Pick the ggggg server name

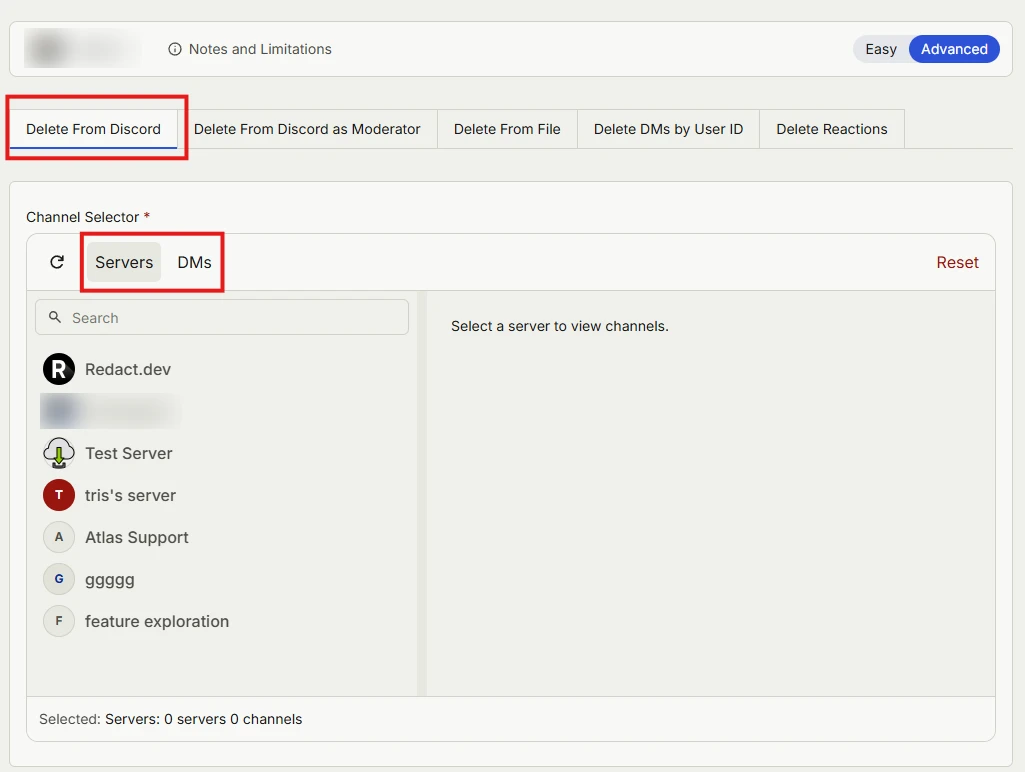[x=110, y=580]
